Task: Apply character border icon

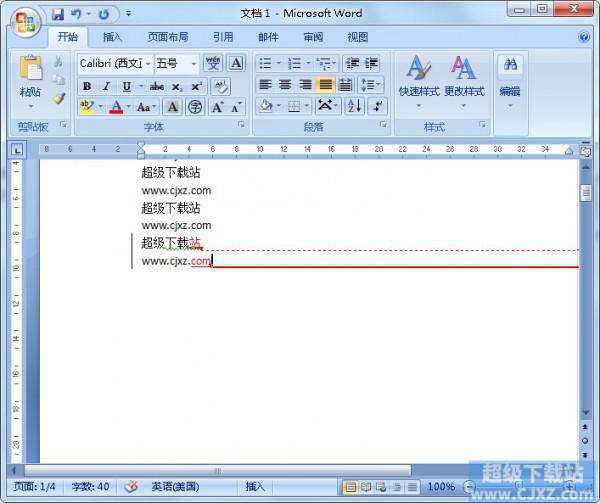Action: (236, 63)
